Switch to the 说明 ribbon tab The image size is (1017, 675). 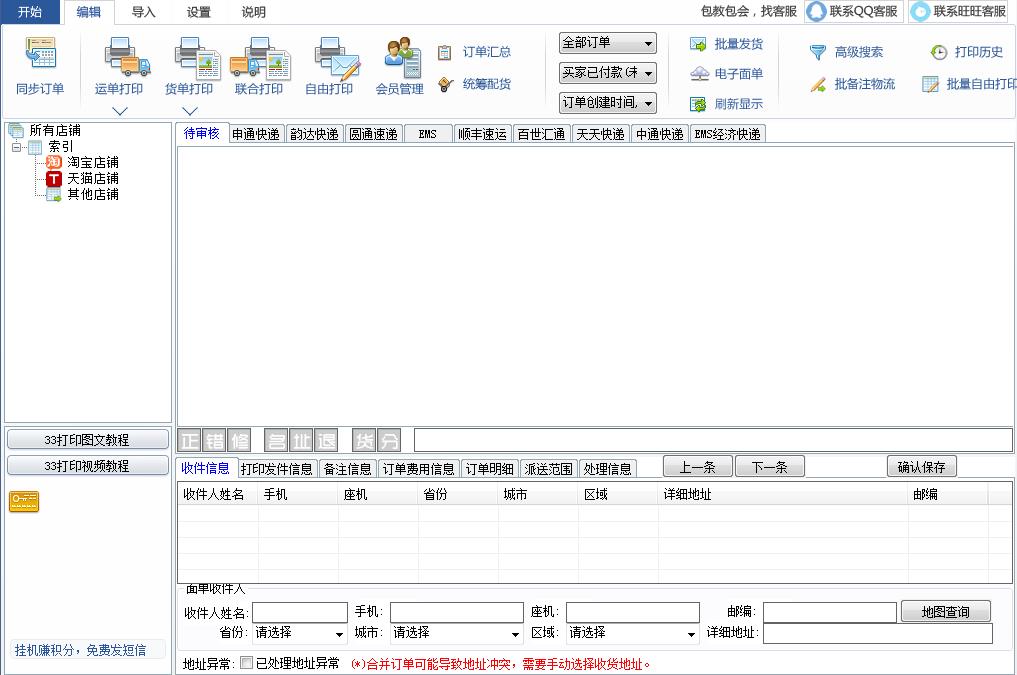254,12
